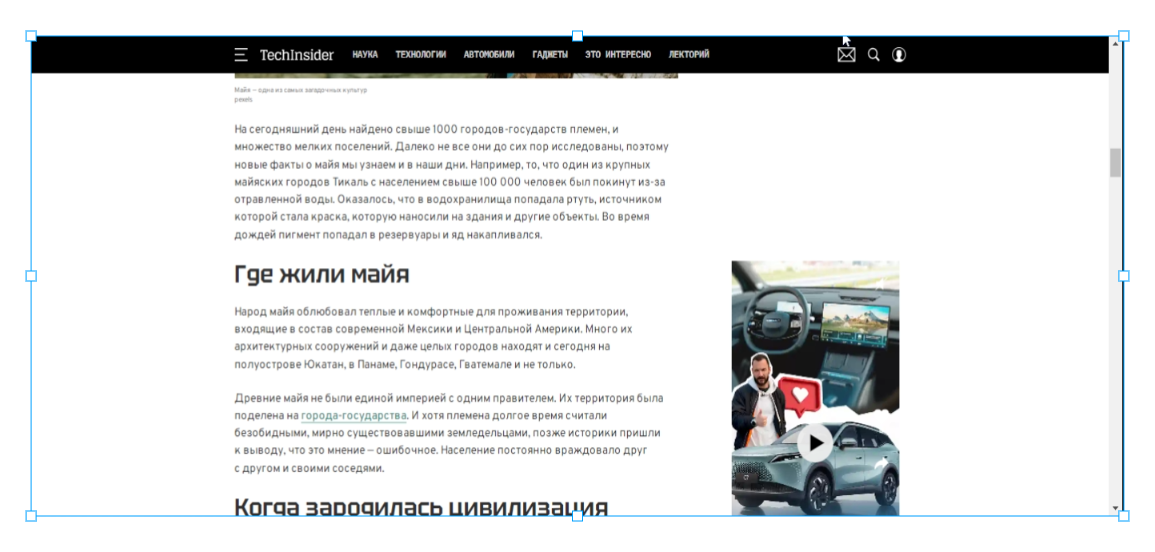Viewport: 1155px width, 552px height.
Task: Click the pexels photo credit text
Action: pos(243,99)
